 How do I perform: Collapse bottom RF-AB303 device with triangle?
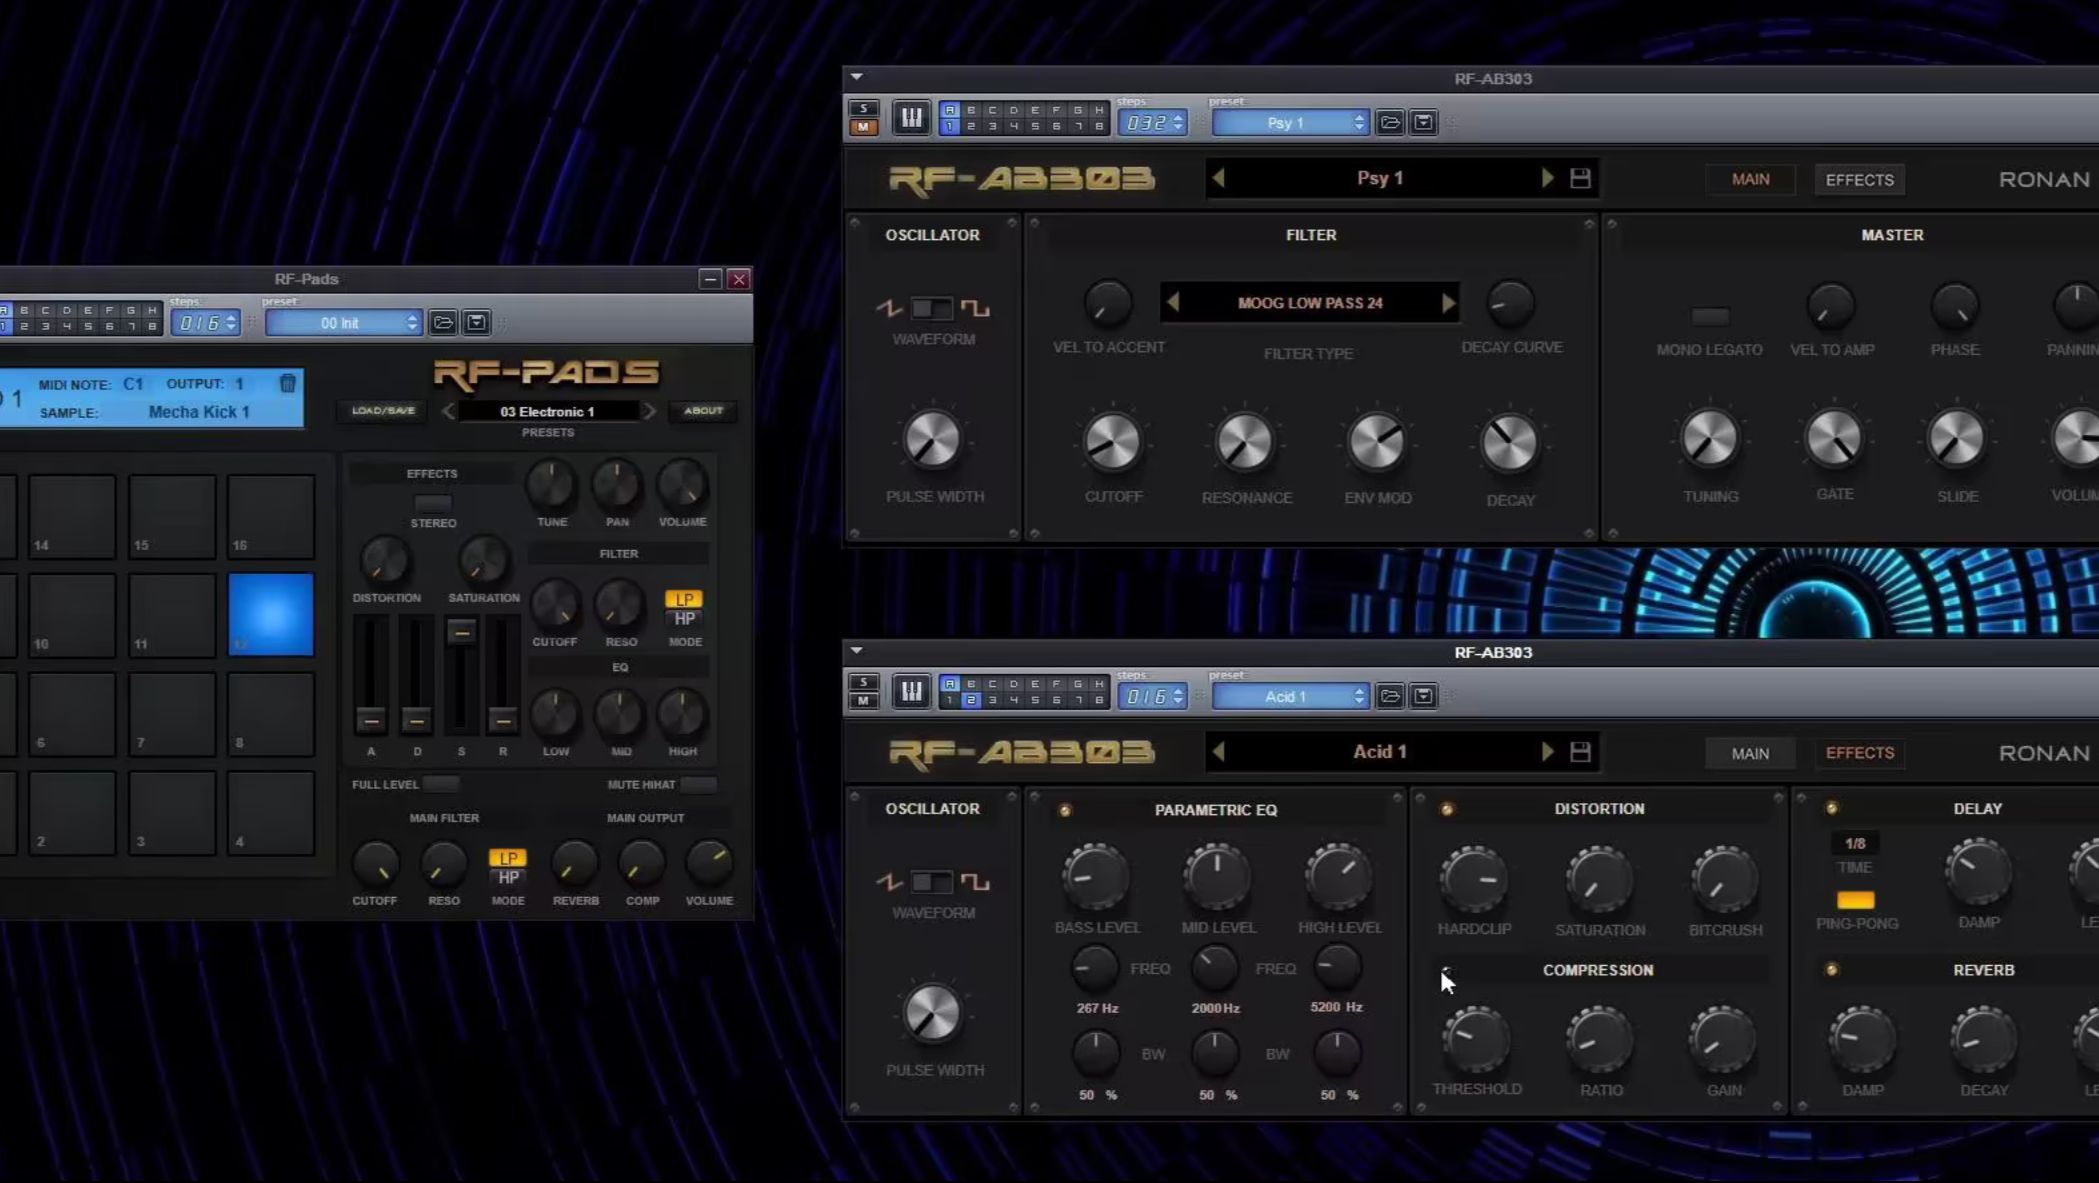pyautogui.click(x=857, y=651)
